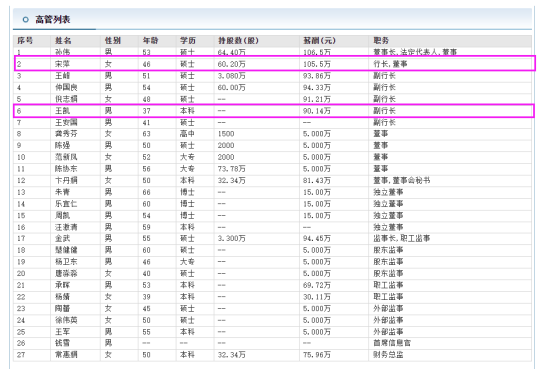Screen dimensions: 547x369
Task: Click the age 37 in row 6
Action: tap(147, 111)
